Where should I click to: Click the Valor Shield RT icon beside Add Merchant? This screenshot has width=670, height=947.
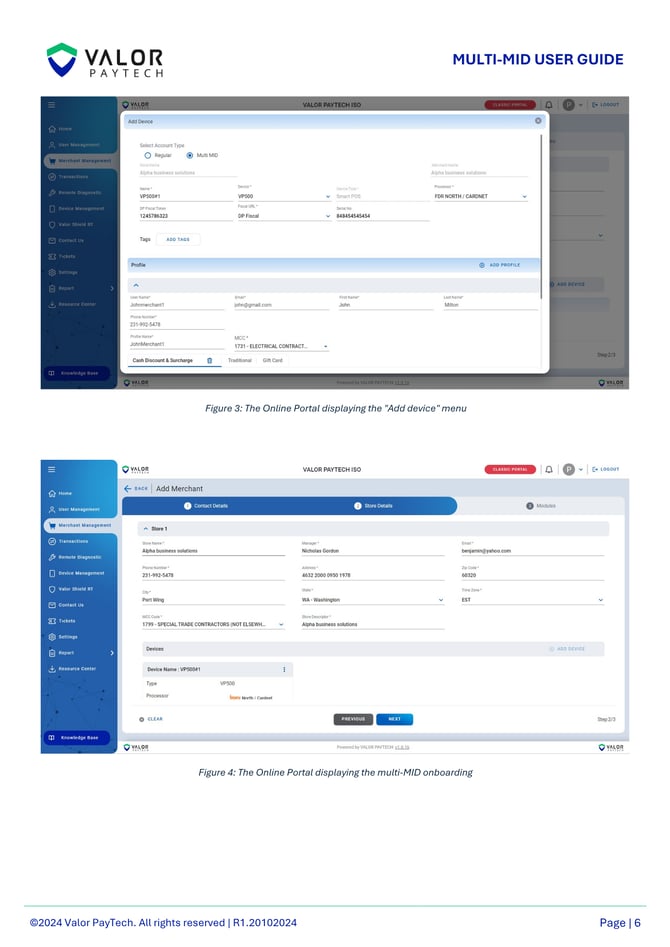51,589
